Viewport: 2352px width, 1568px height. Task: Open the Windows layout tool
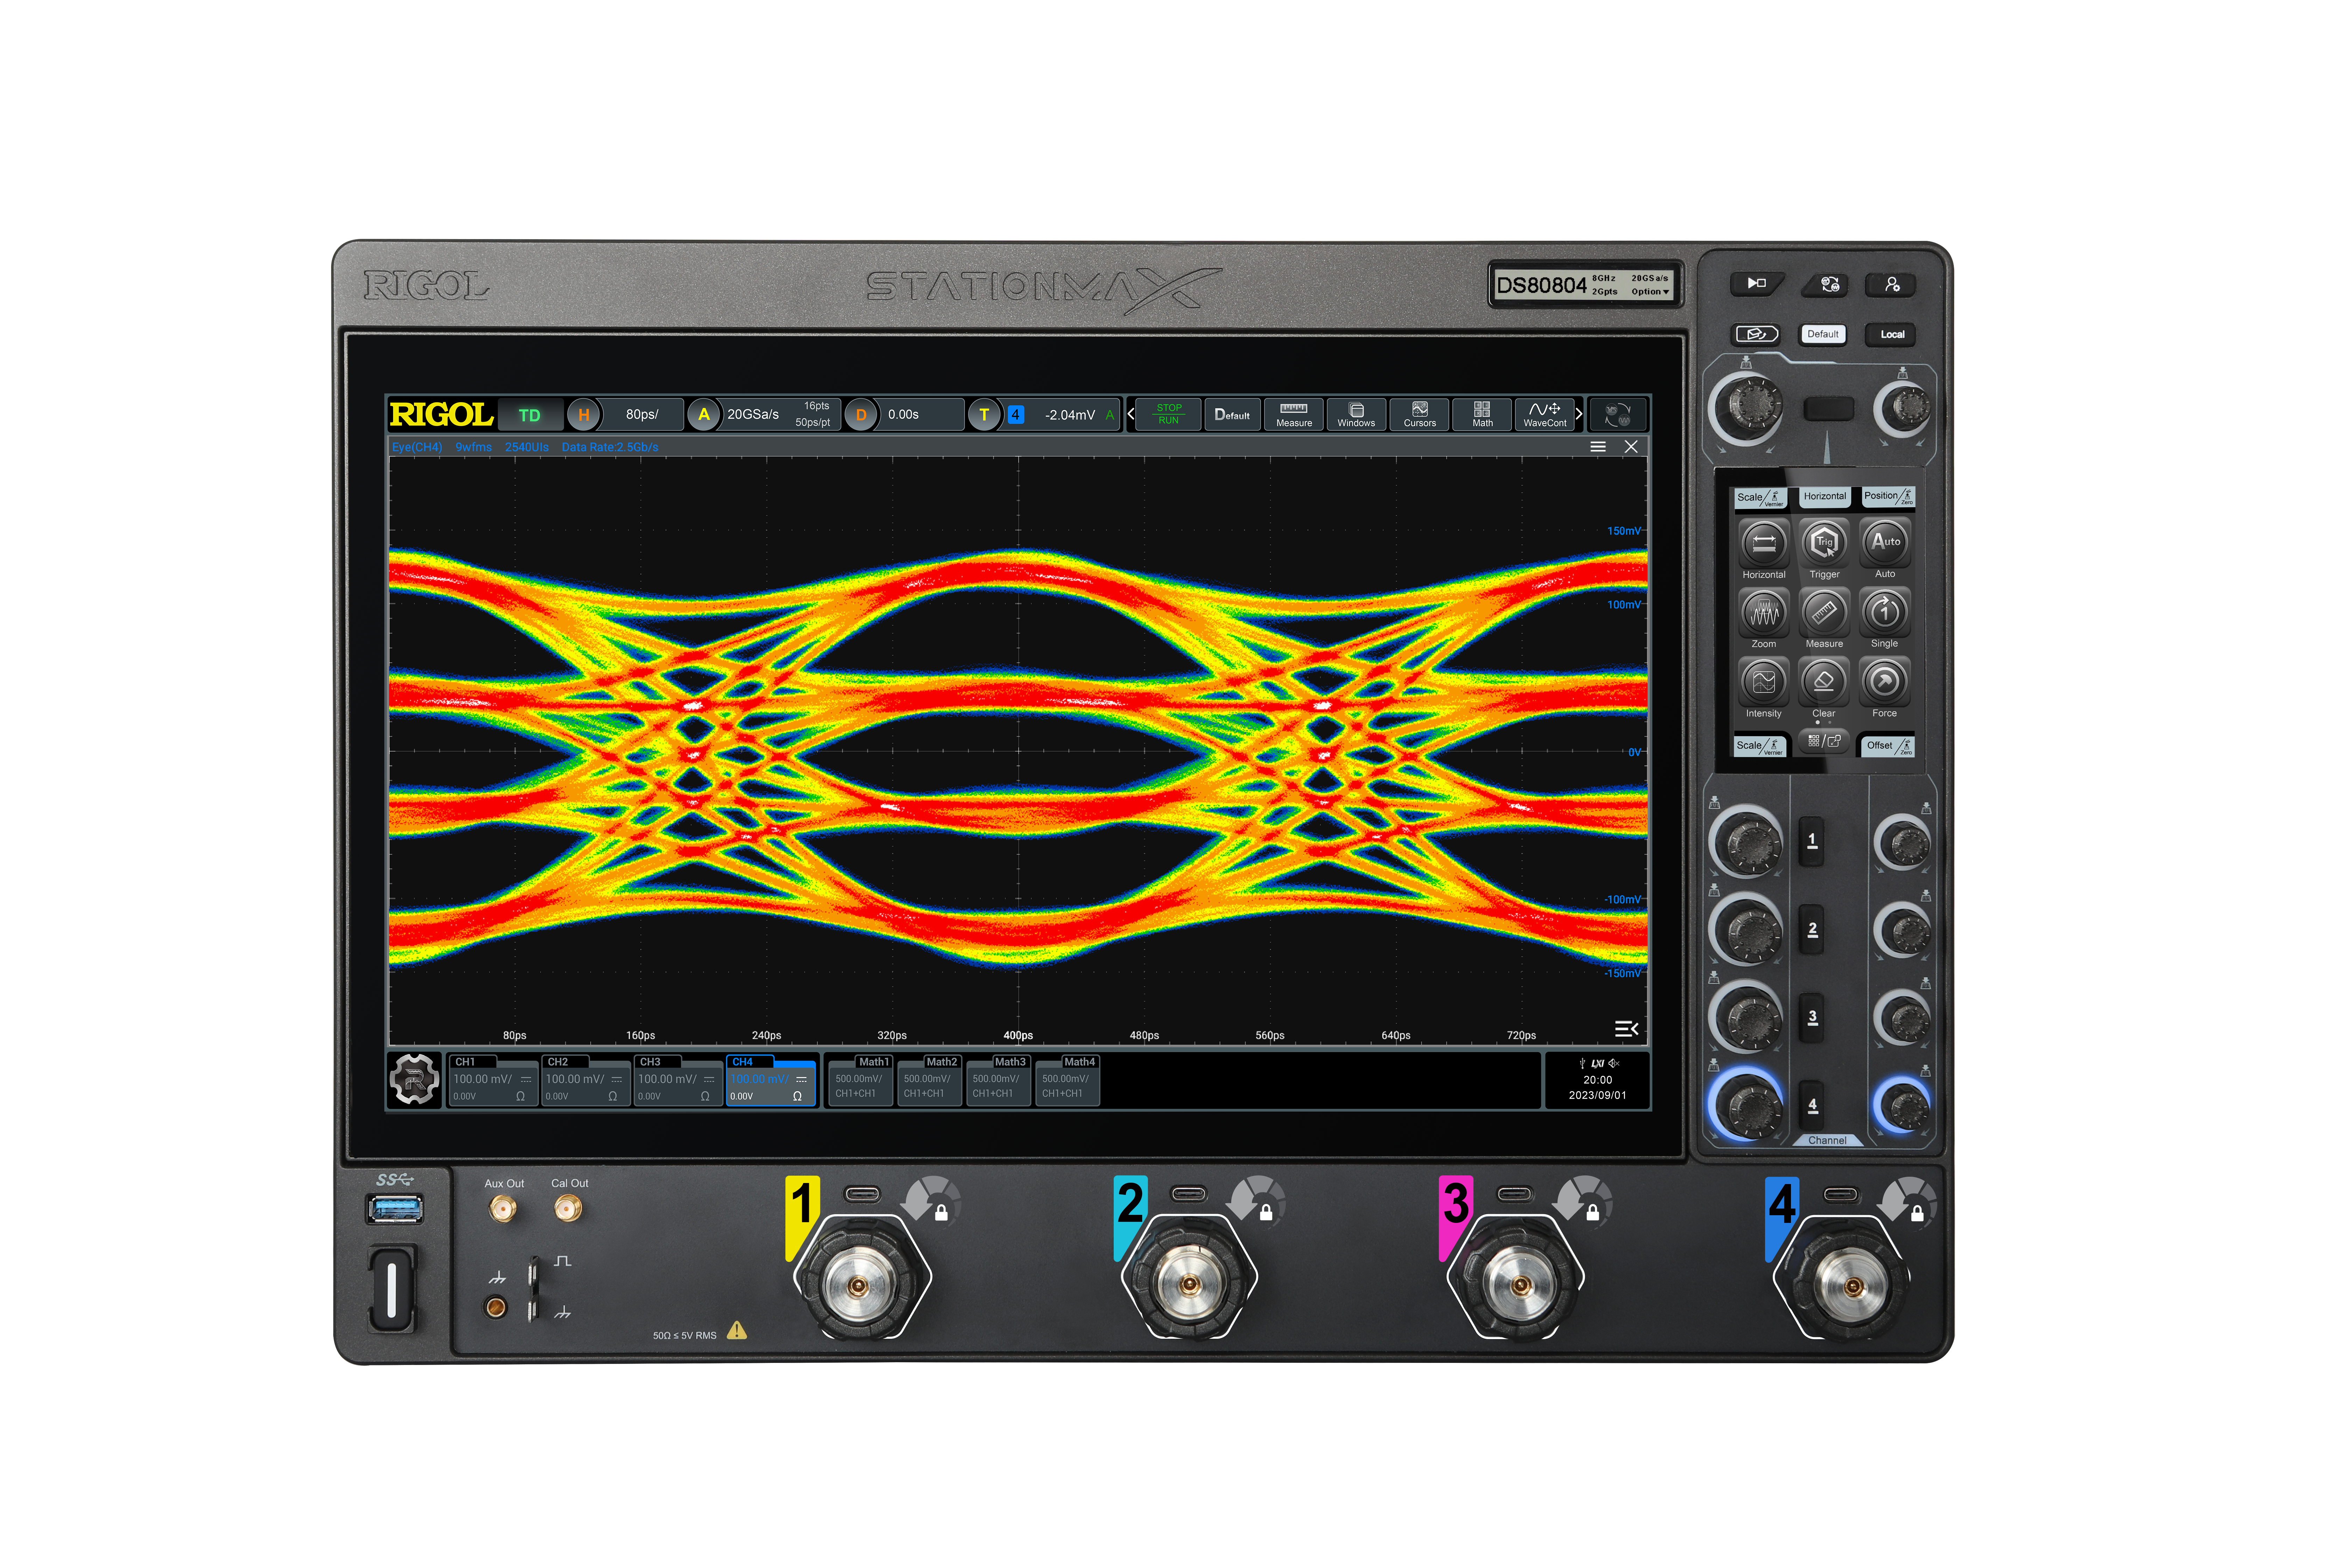click(1356, 414)
